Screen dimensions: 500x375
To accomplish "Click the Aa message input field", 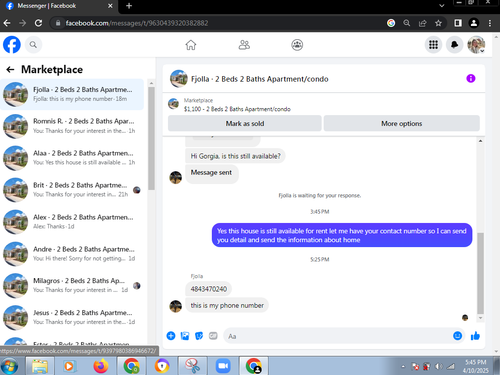I will tap(337, 336).
